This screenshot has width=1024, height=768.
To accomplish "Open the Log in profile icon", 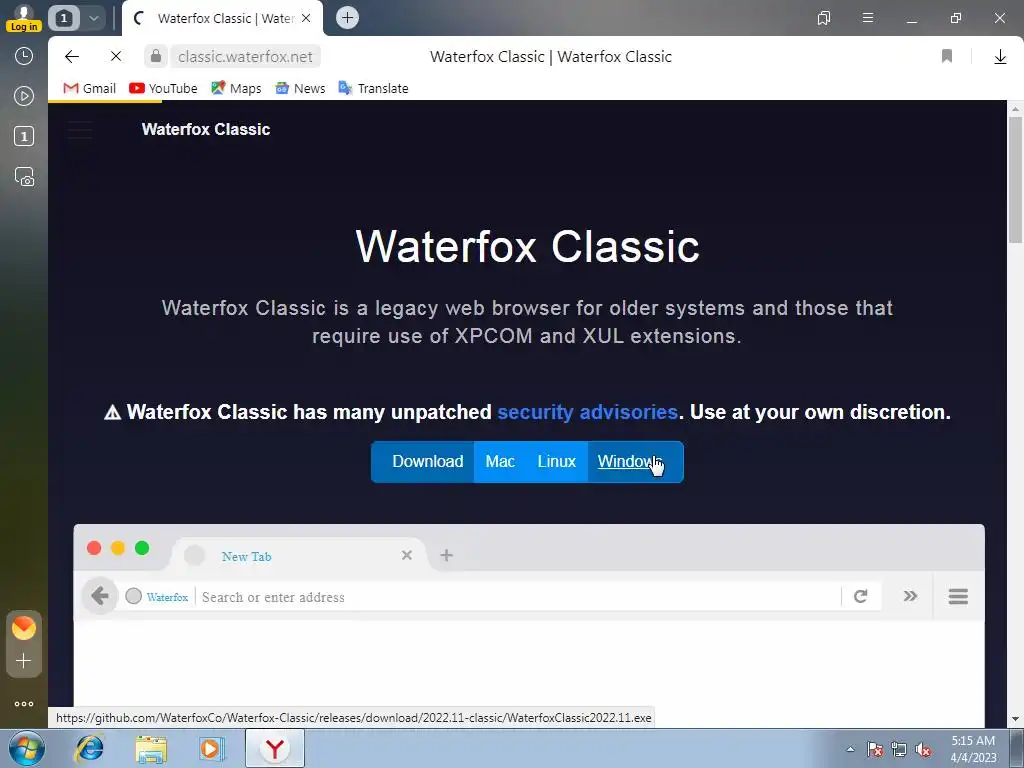I will [24, 18].
